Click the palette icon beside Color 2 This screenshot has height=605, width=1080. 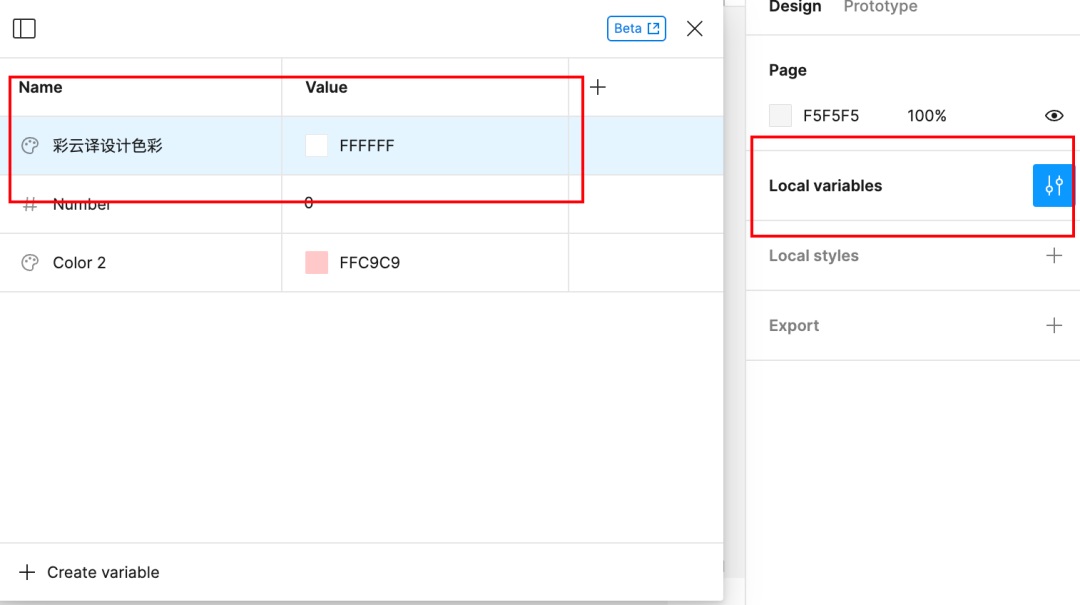click(30, 263)
